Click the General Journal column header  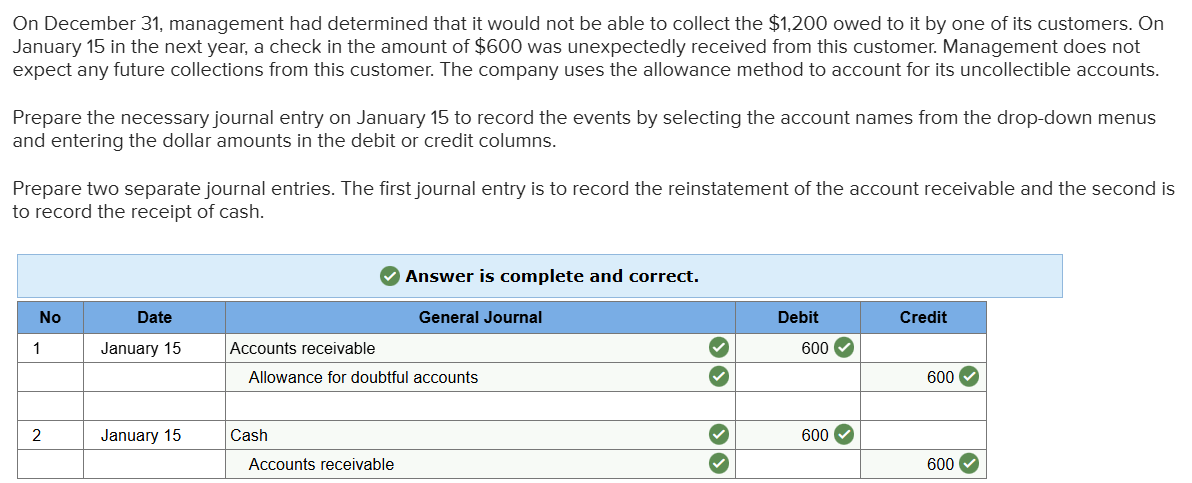coord(480,317)
